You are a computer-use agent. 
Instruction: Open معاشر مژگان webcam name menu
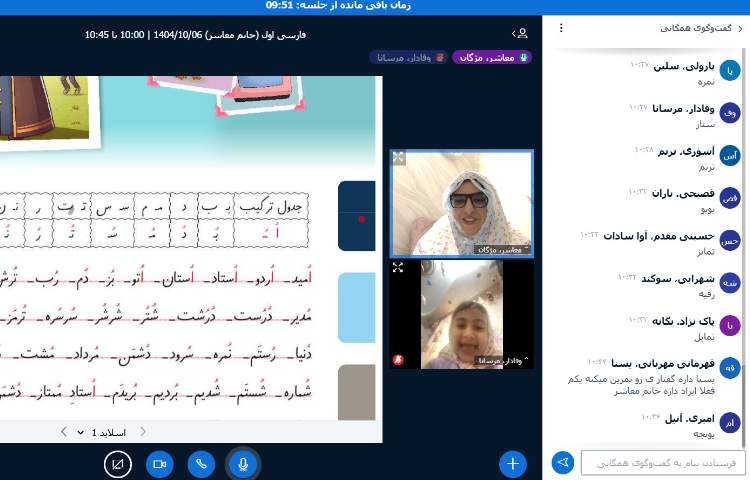pyautogui.click(x=501, y=250)
